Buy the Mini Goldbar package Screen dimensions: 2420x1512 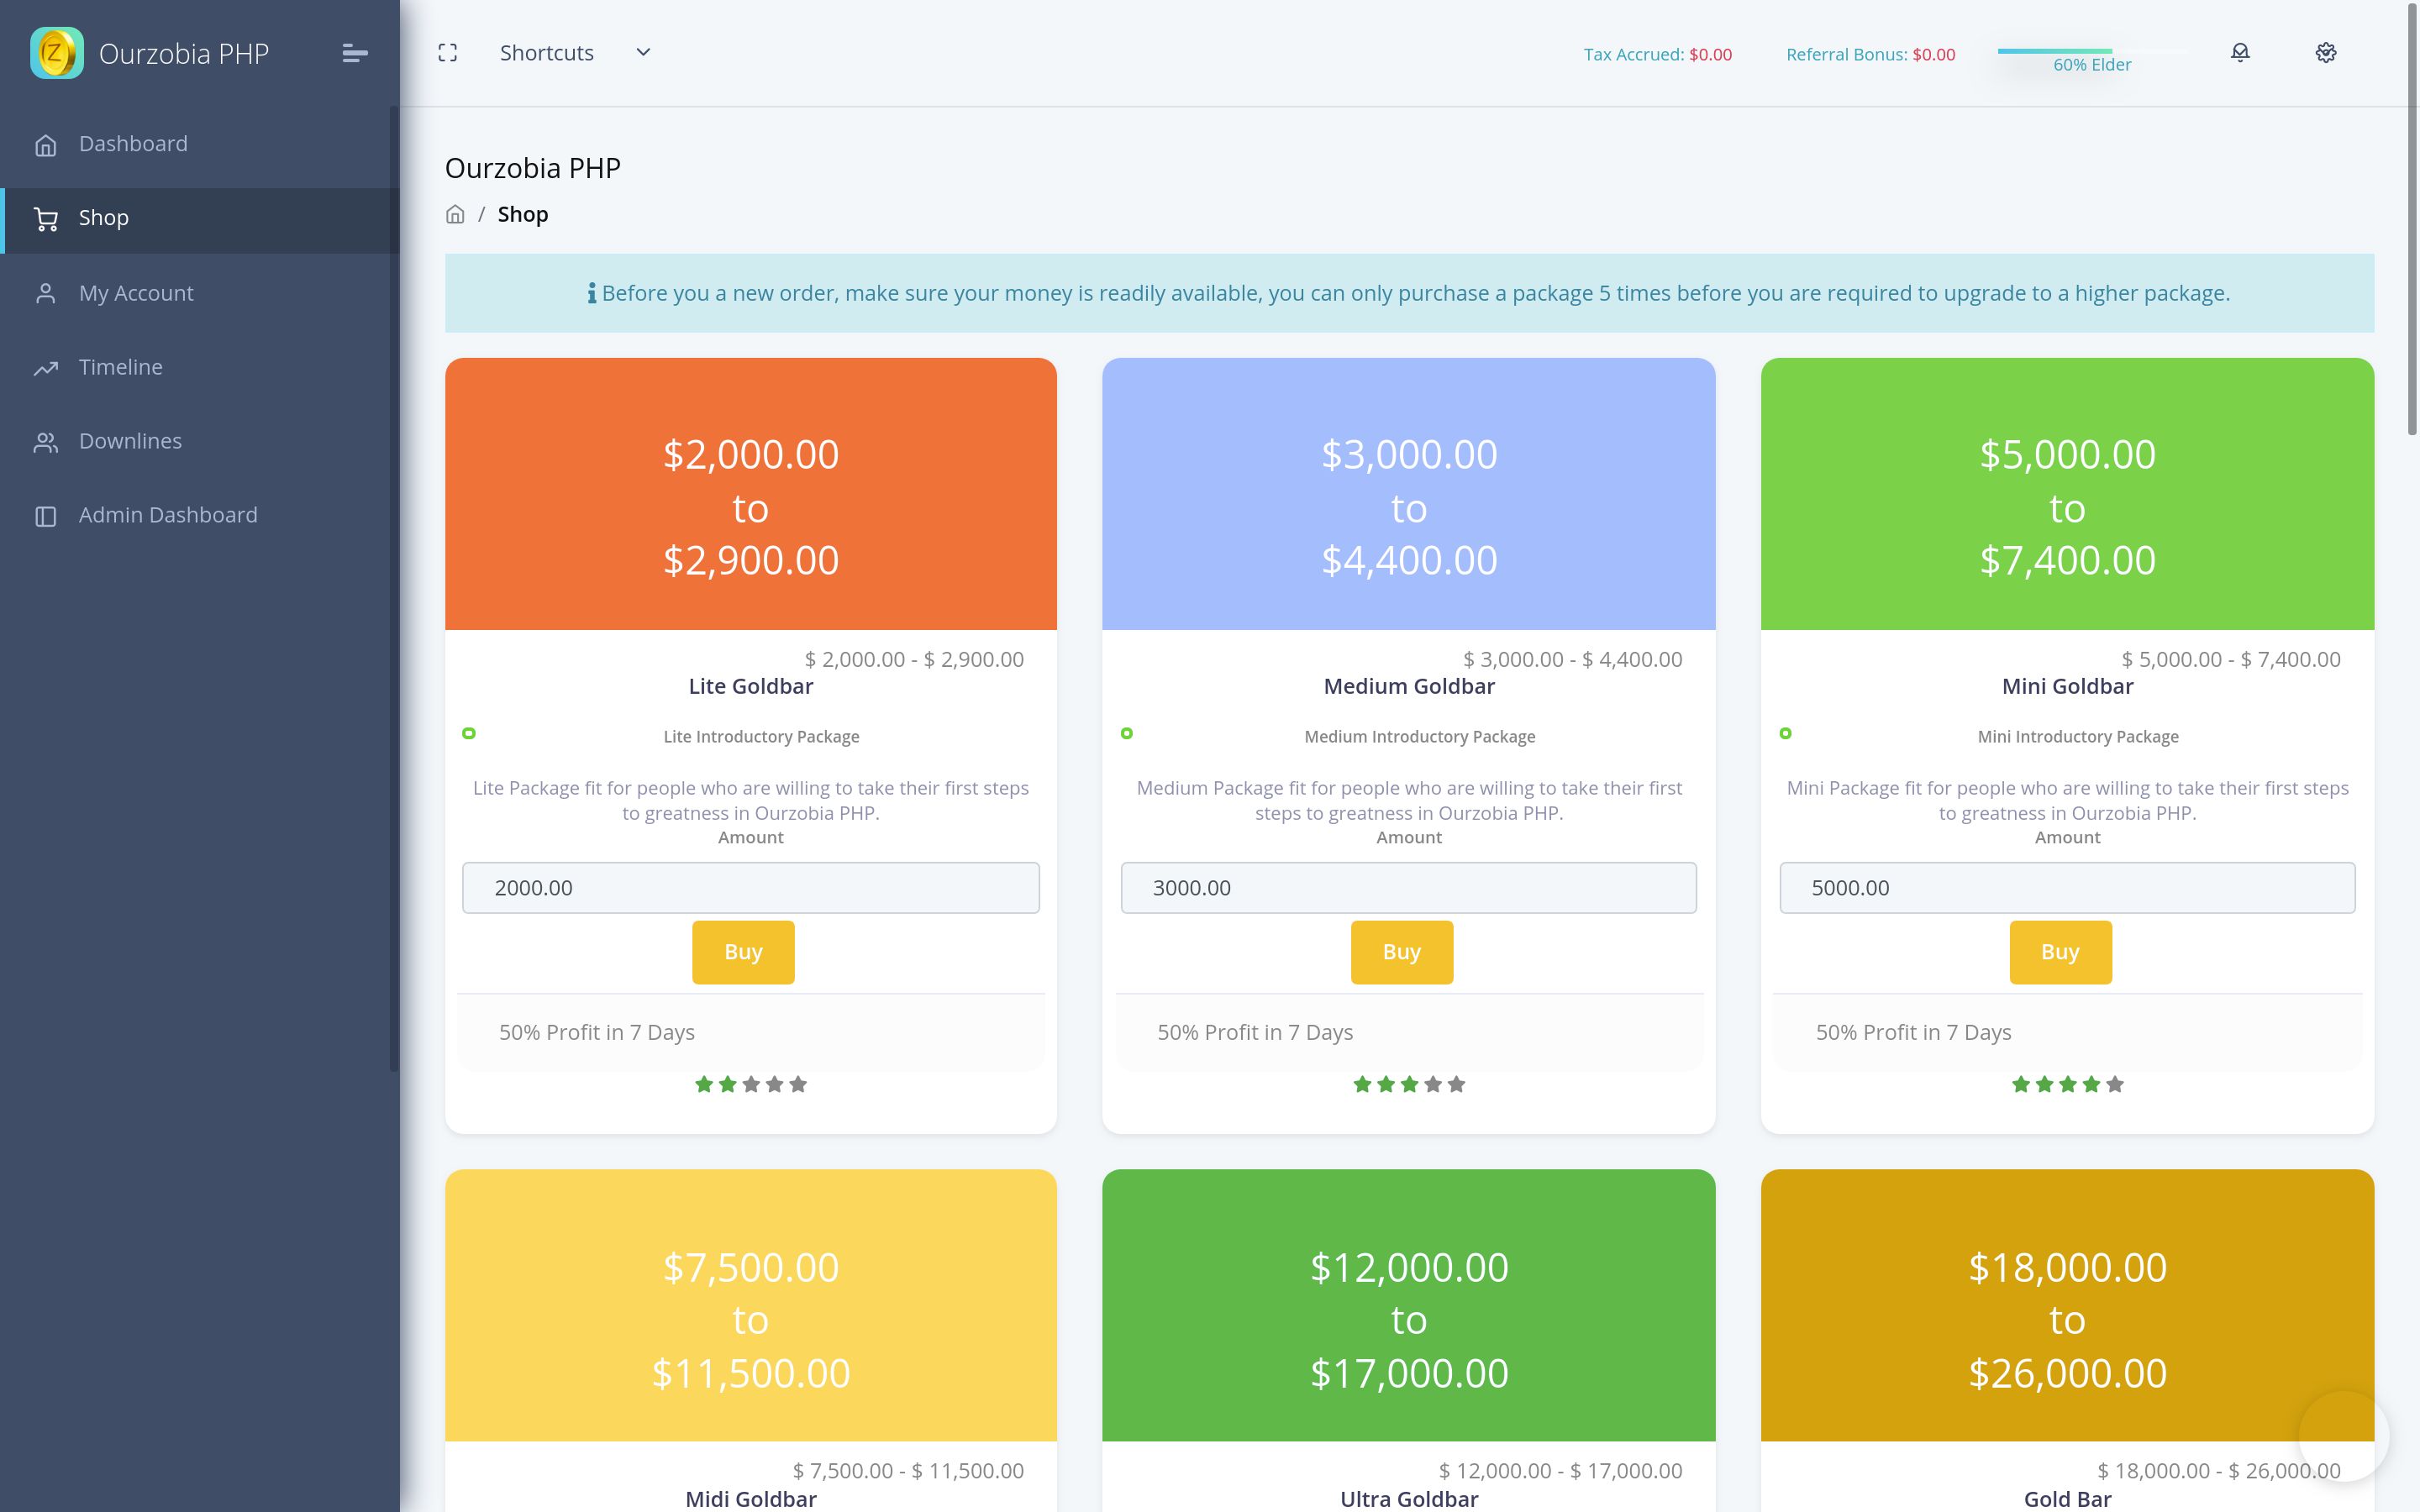pos(2060,952)
